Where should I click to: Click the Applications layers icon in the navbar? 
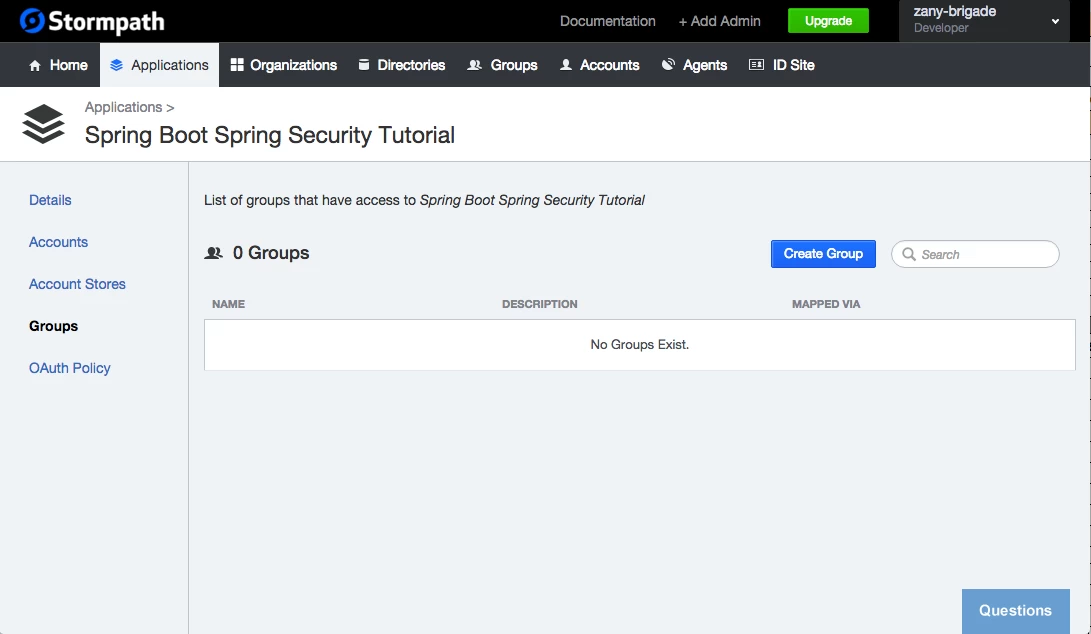[x=116, y=65]
